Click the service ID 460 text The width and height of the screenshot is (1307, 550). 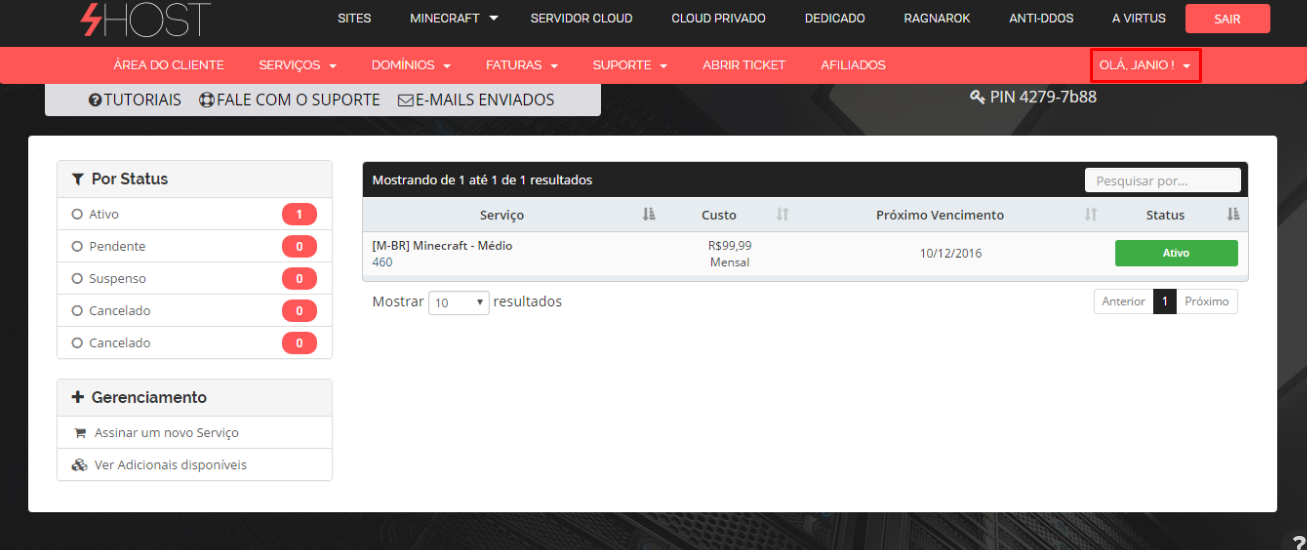tap(382, 262)
